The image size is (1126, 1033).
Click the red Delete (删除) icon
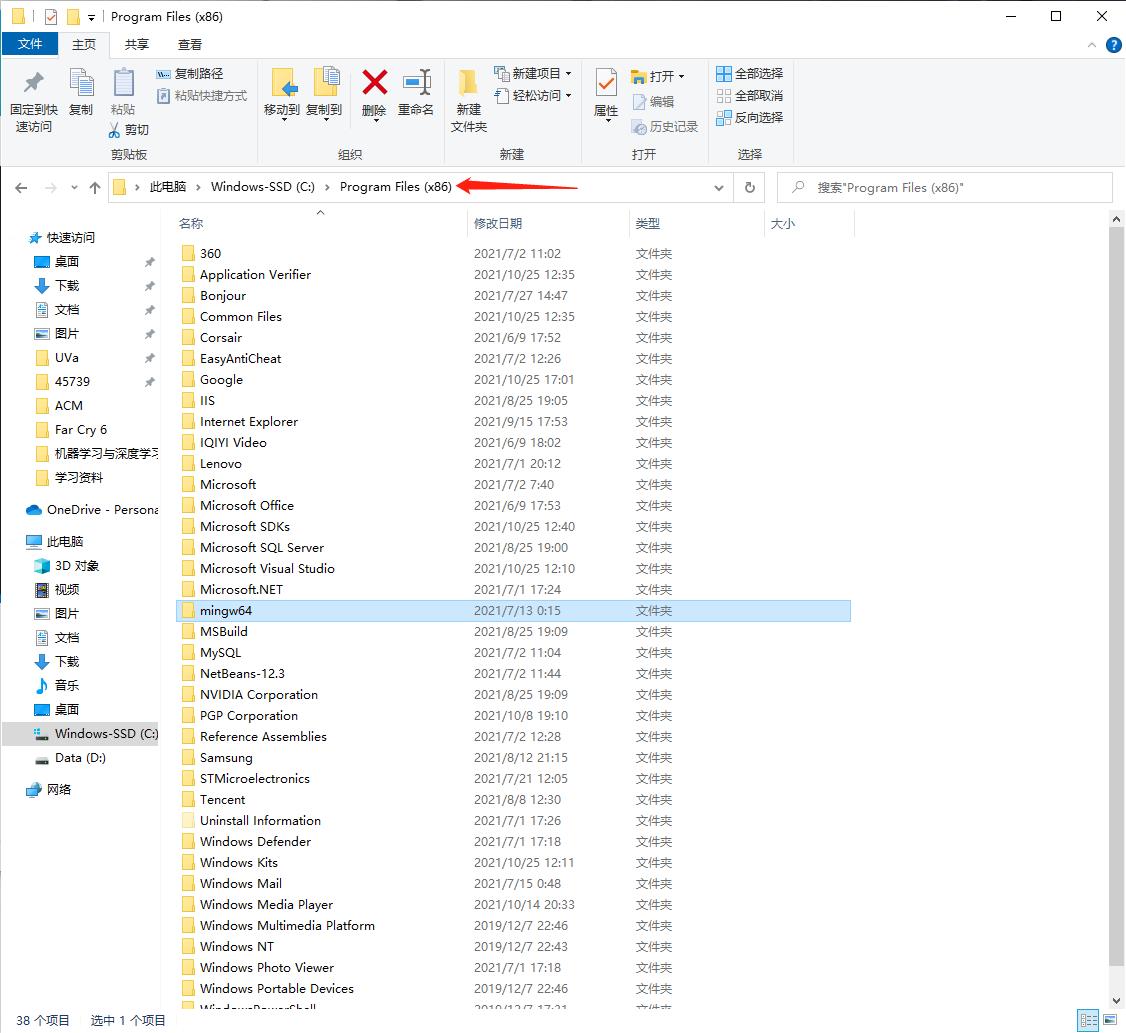pos(374,83)
